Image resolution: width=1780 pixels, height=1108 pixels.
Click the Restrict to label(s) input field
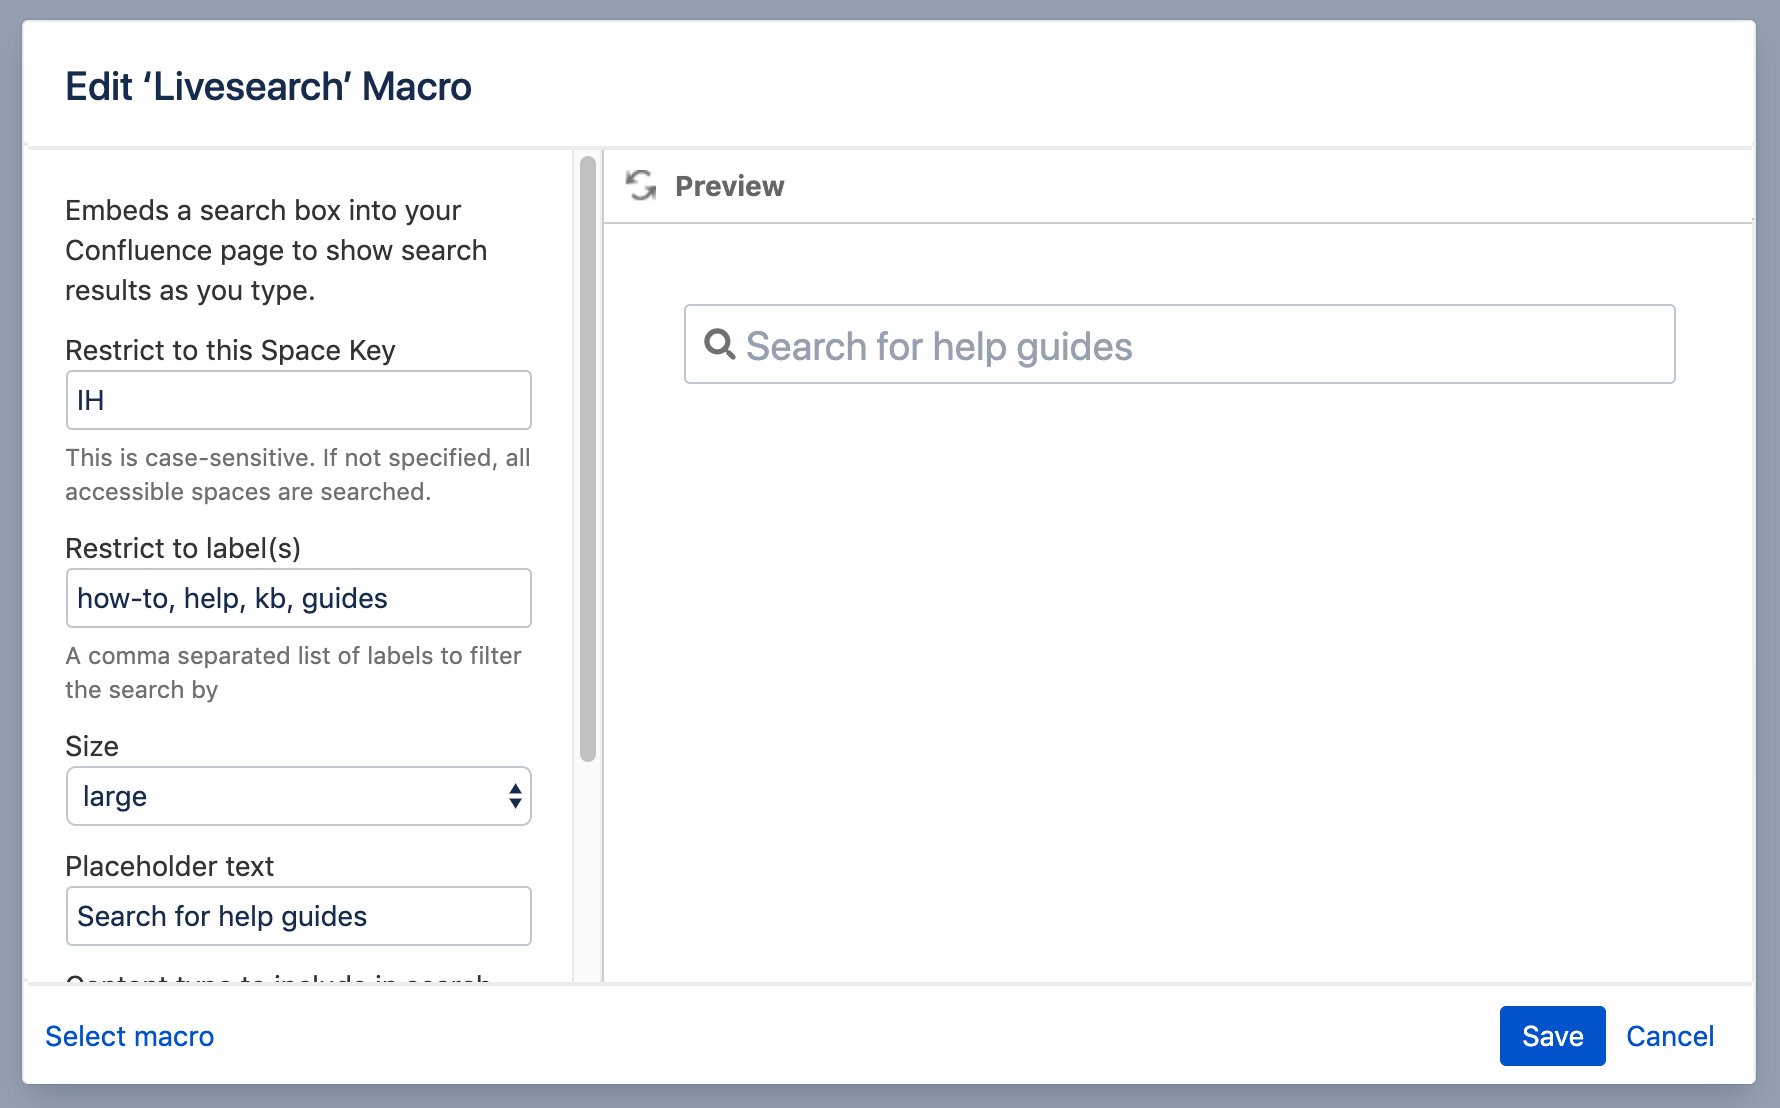pos(298,598)
